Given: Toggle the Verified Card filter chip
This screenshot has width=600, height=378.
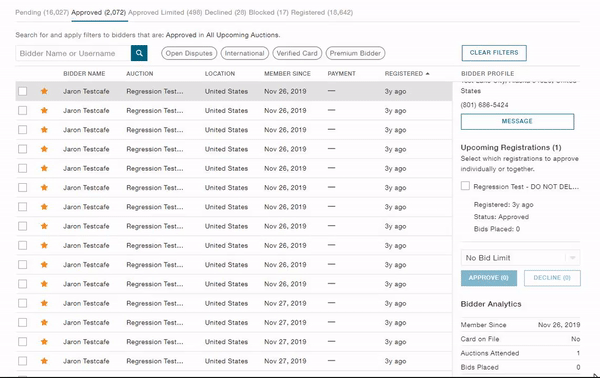Looking at the screenshot, I should point(297,53).
